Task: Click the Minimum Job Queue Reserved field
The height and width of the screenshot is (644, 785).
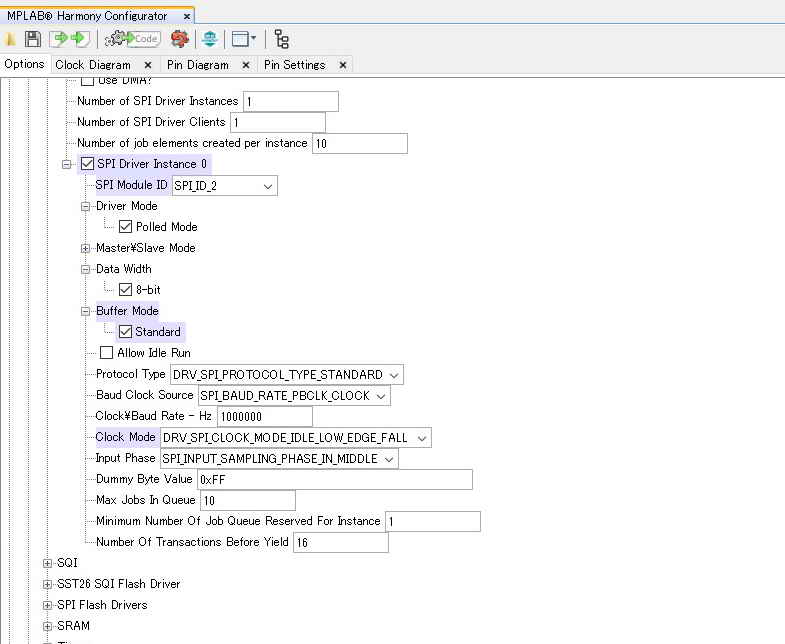Action: (x=433, y=522)
